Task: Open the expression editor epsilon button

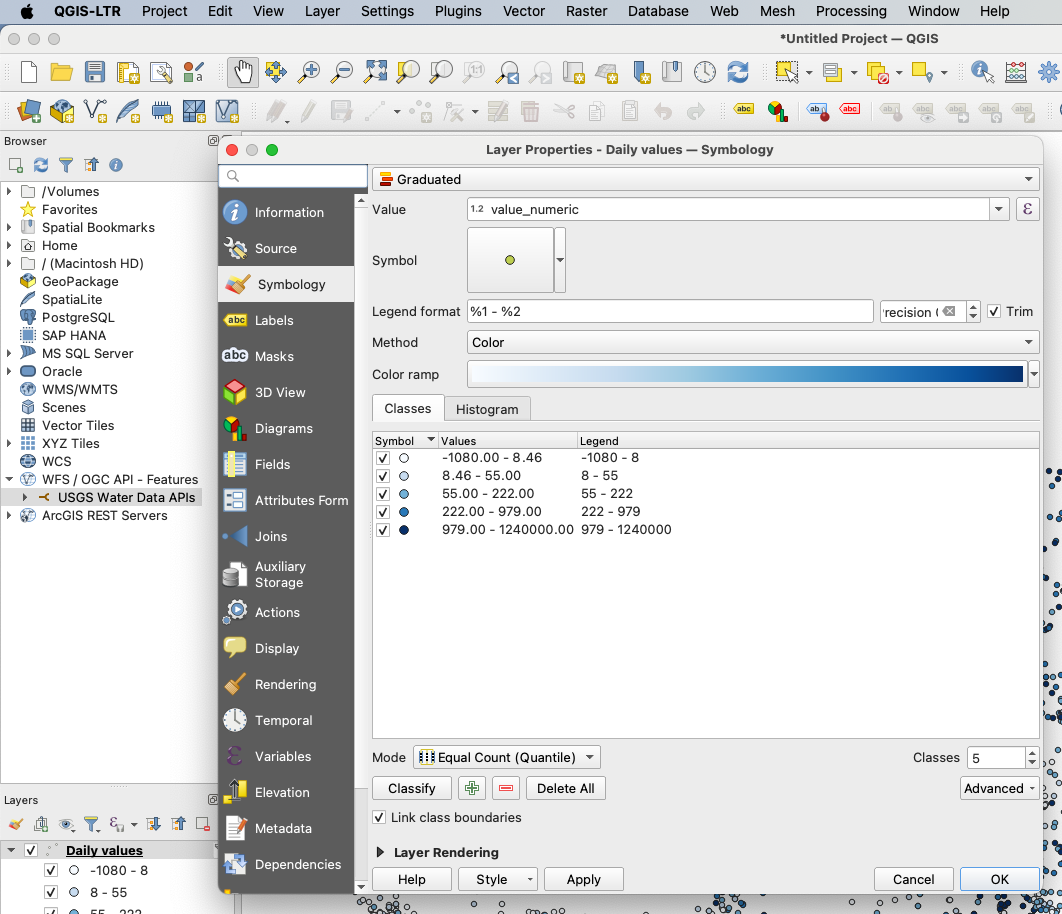Action: [x=1027, y=209]
